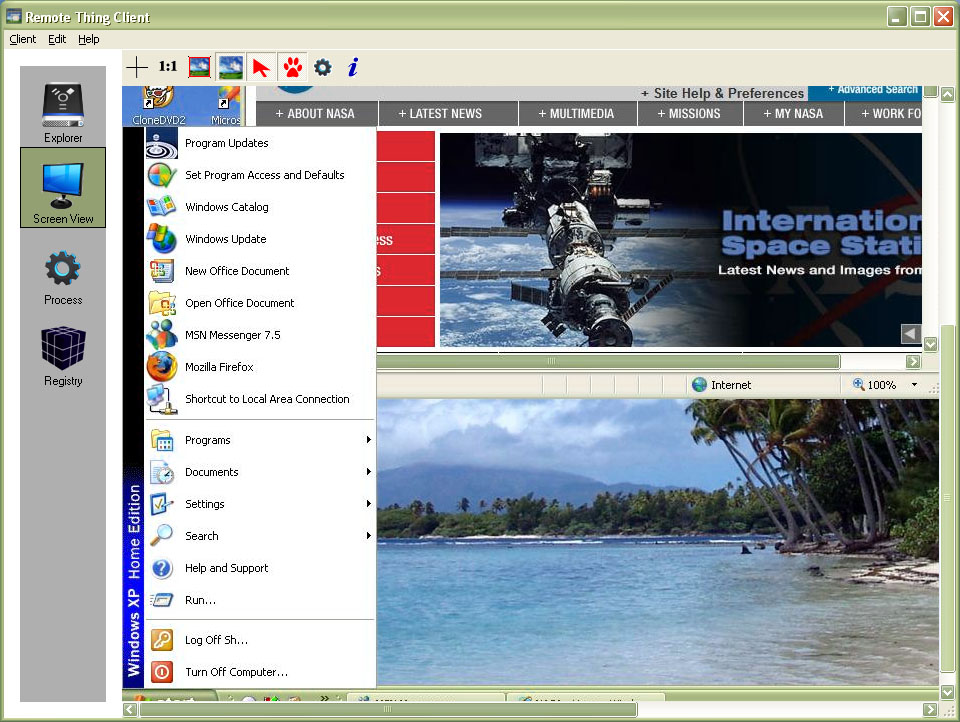Click the remote view bottom scrollbar thumb
The image size is (960, 722).
[x=389, y=709]
